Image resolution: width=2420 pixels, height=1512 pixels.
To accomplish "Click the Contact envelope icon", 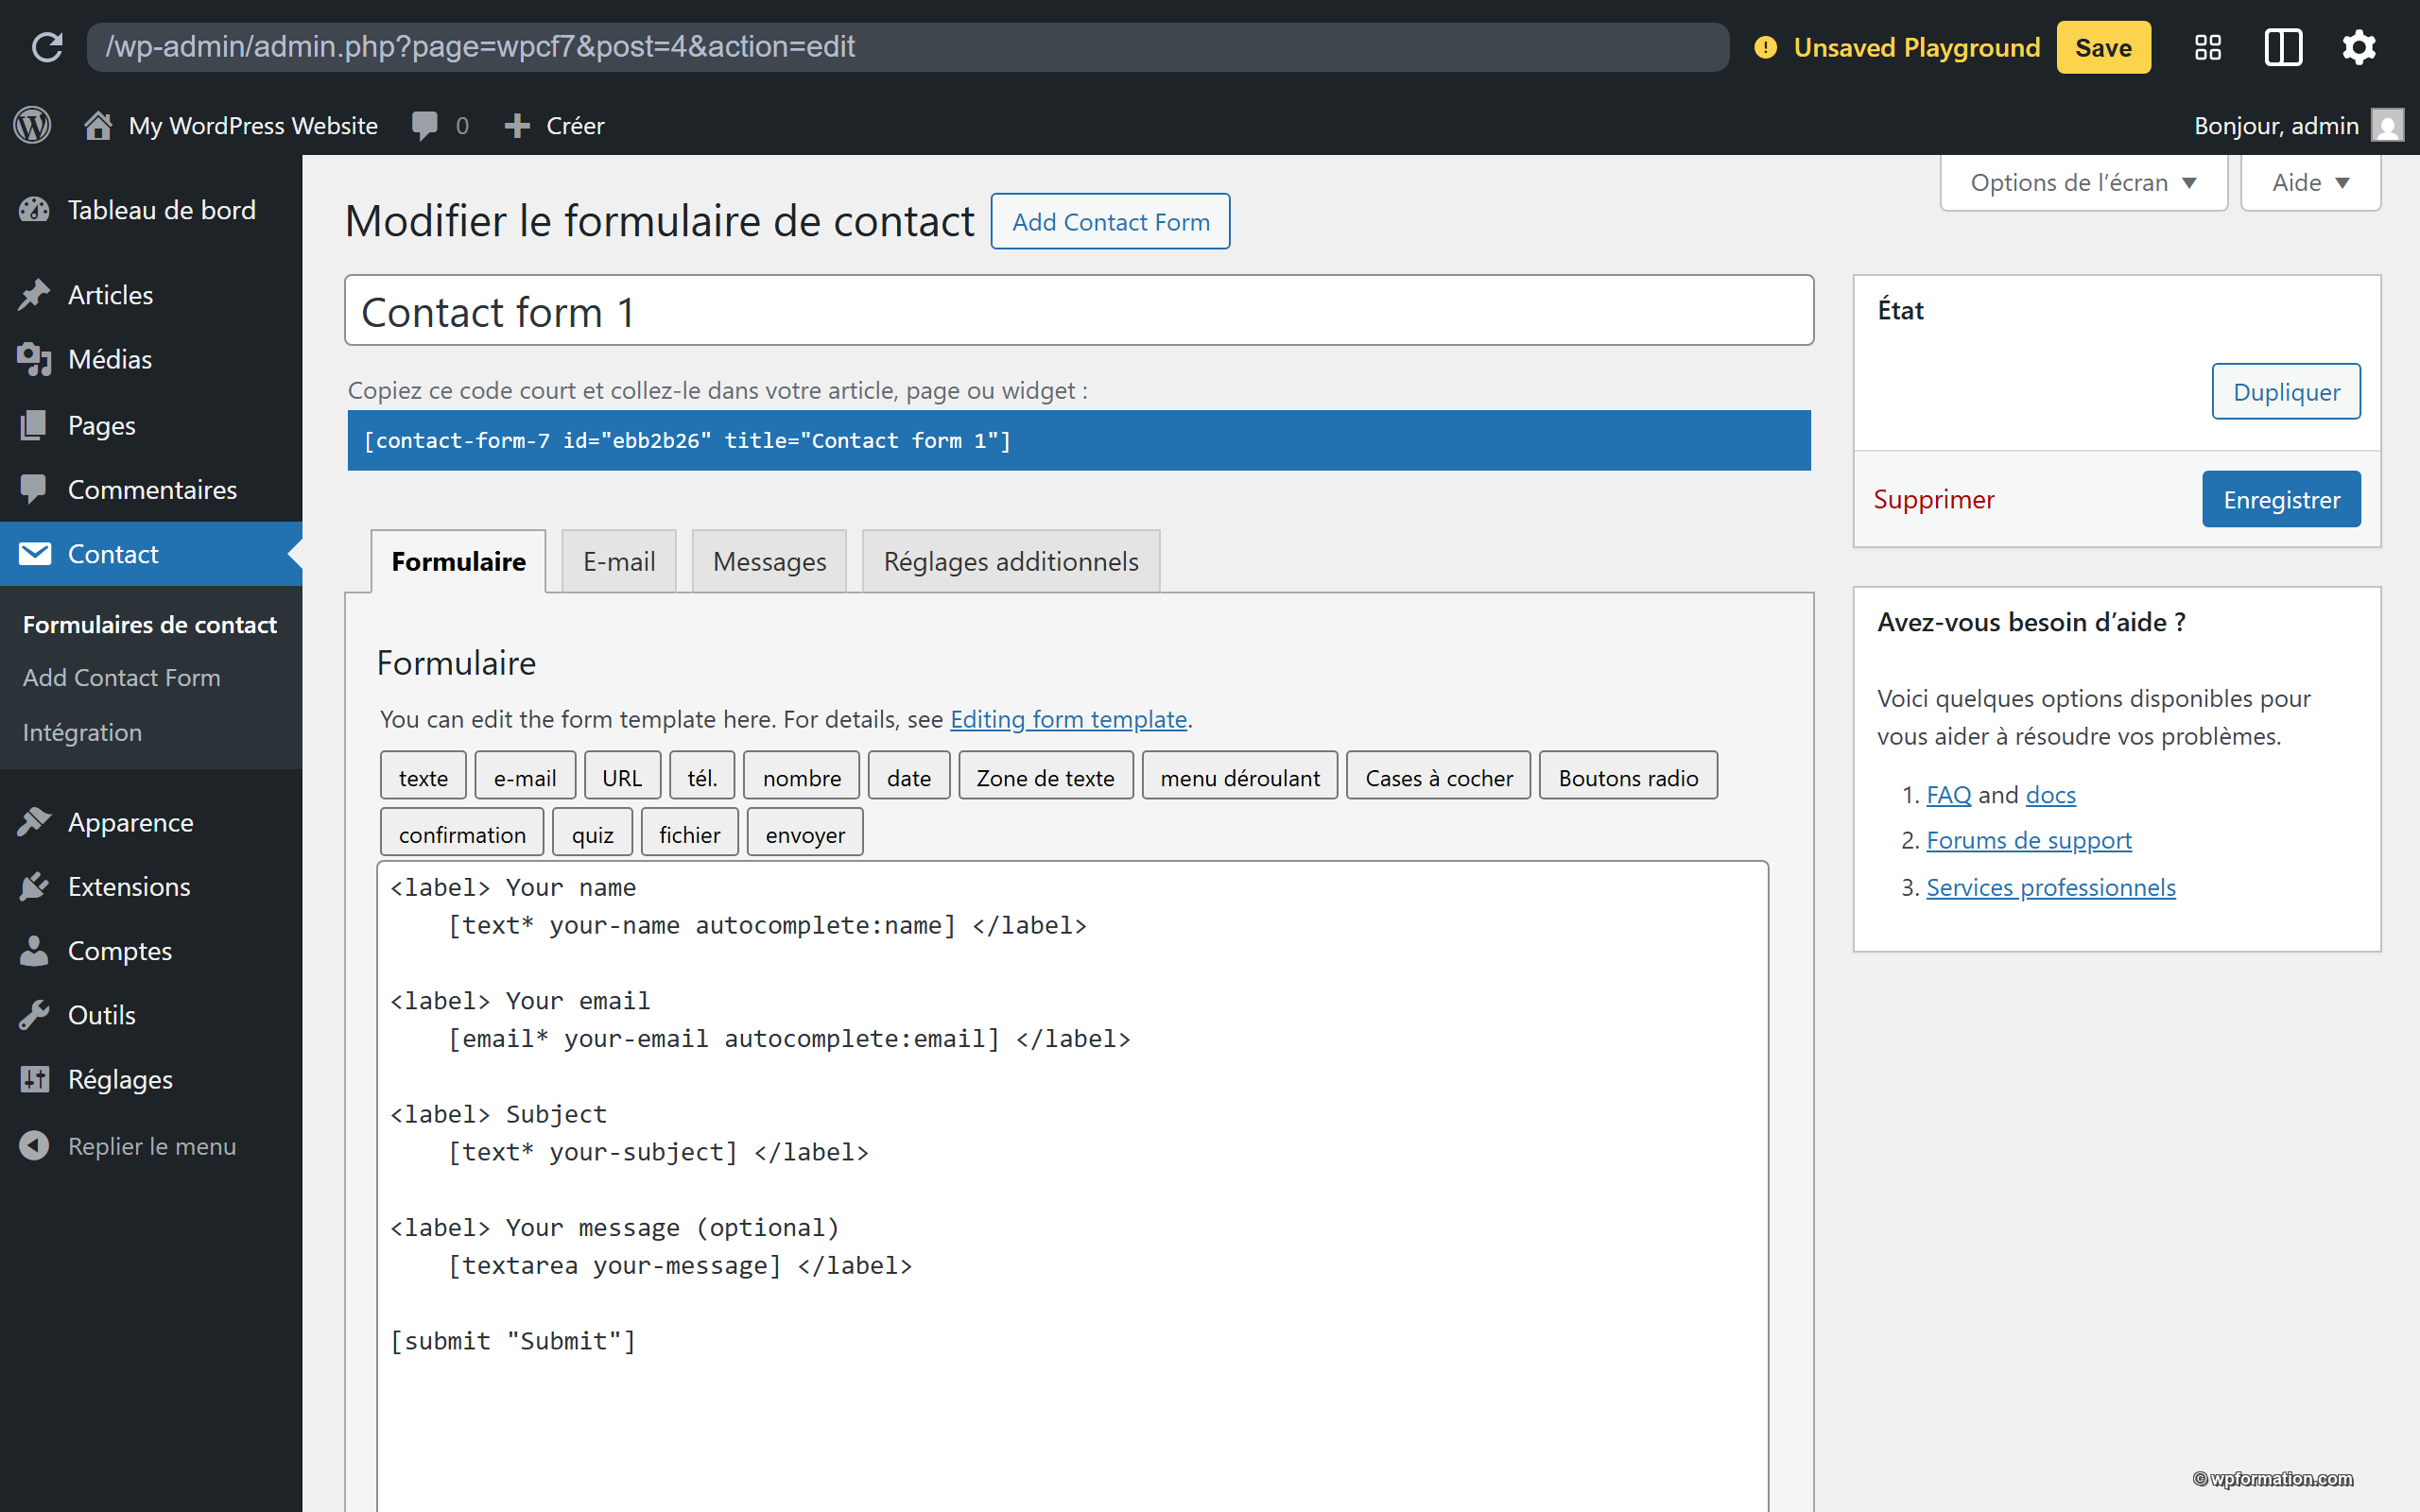I will (34, 554).
